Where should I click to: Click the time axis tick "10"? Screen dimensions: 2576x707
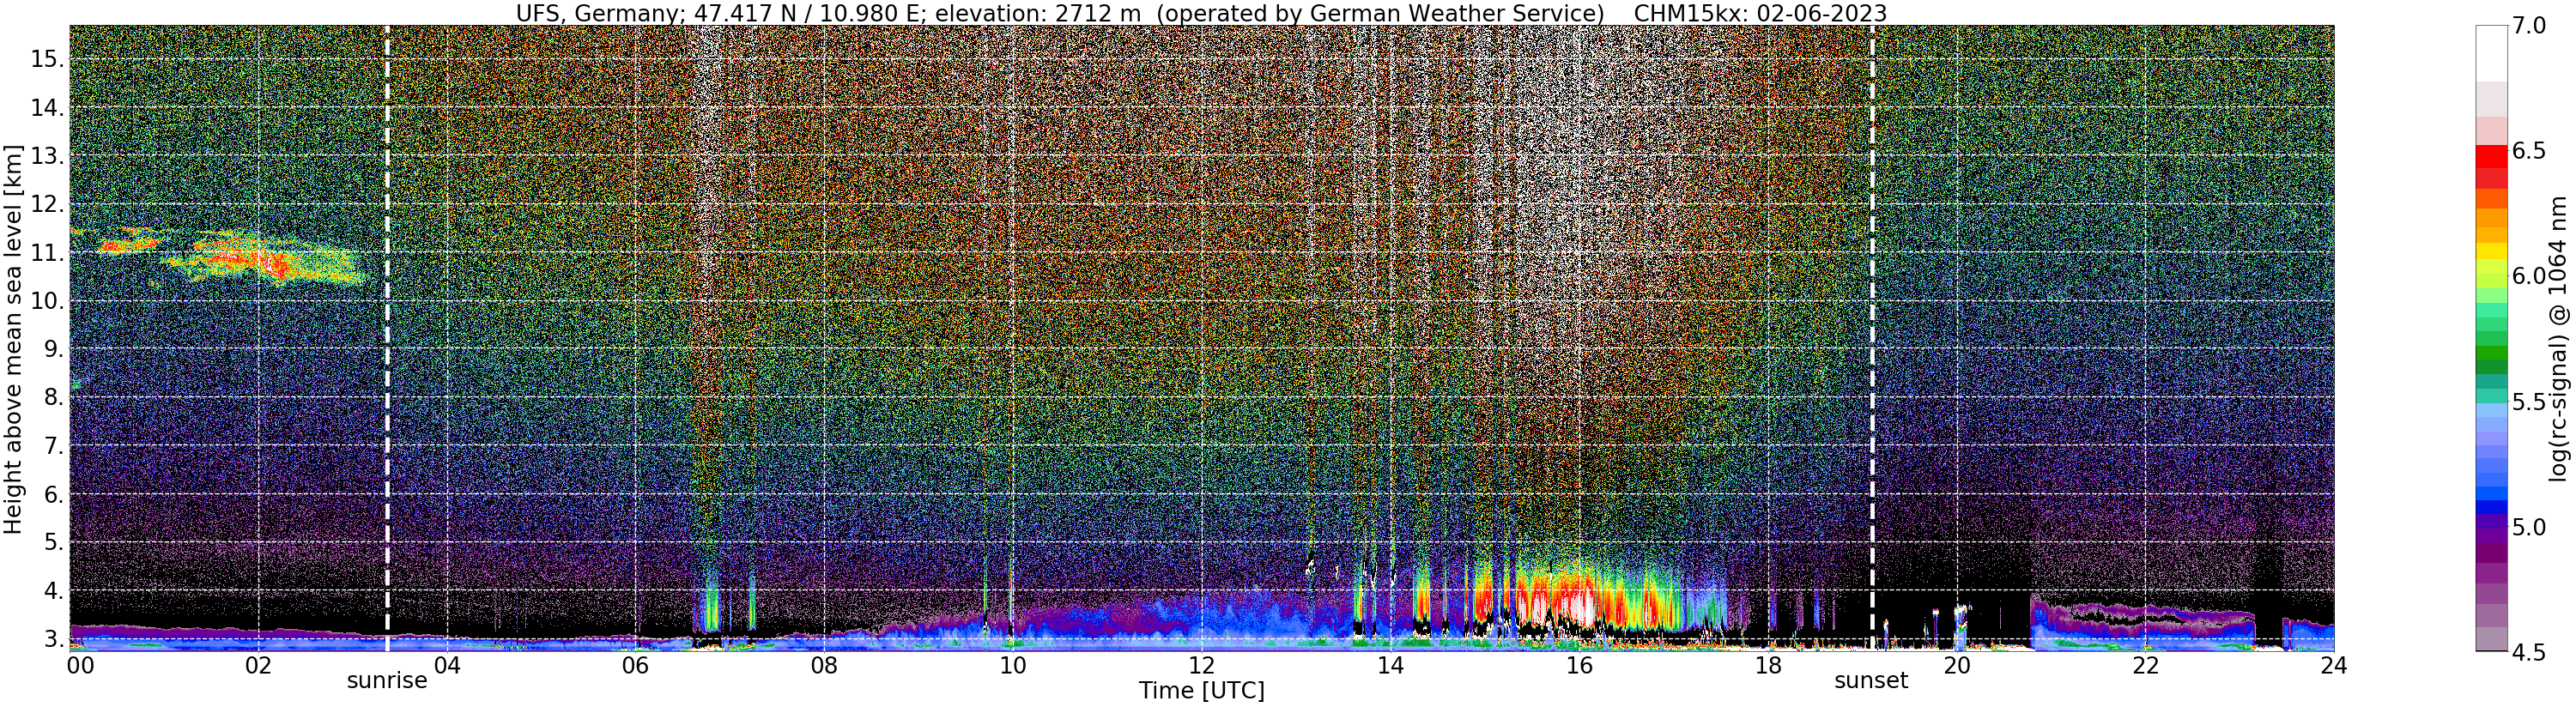(x=1013, y=665)
